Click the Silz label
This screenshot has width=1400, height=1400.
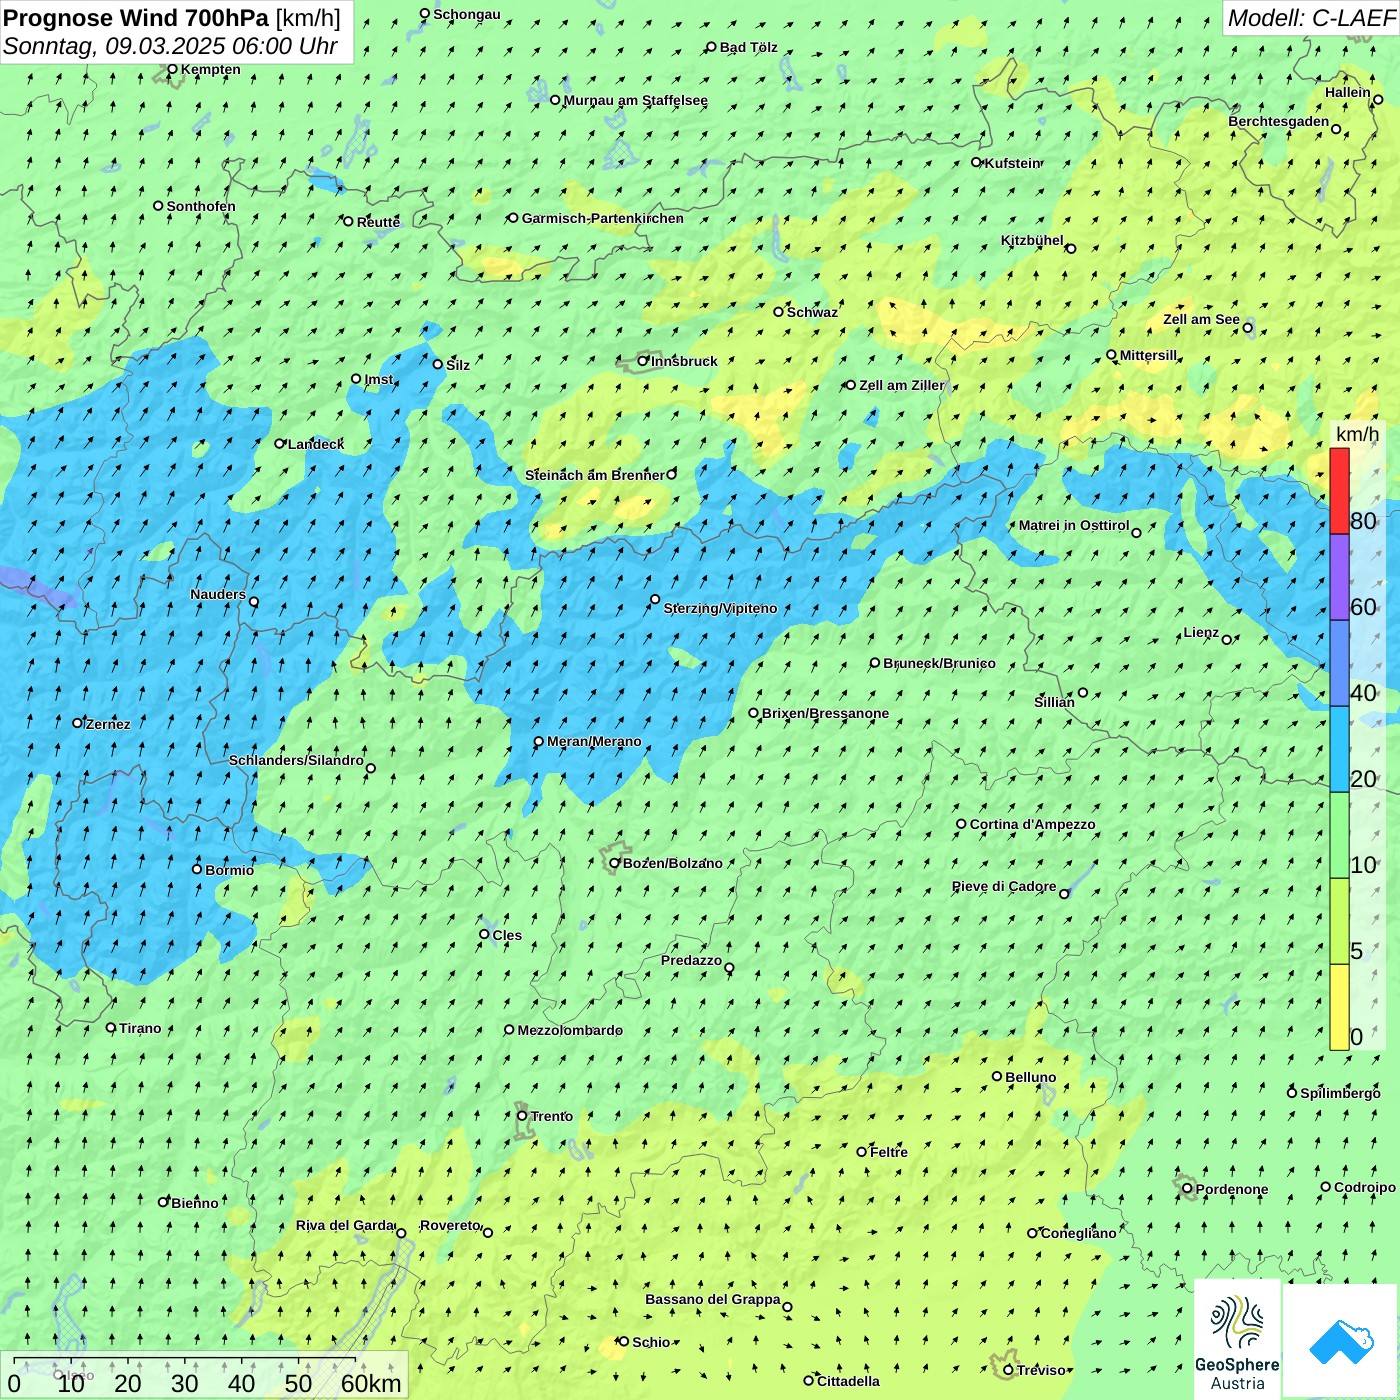458,365
